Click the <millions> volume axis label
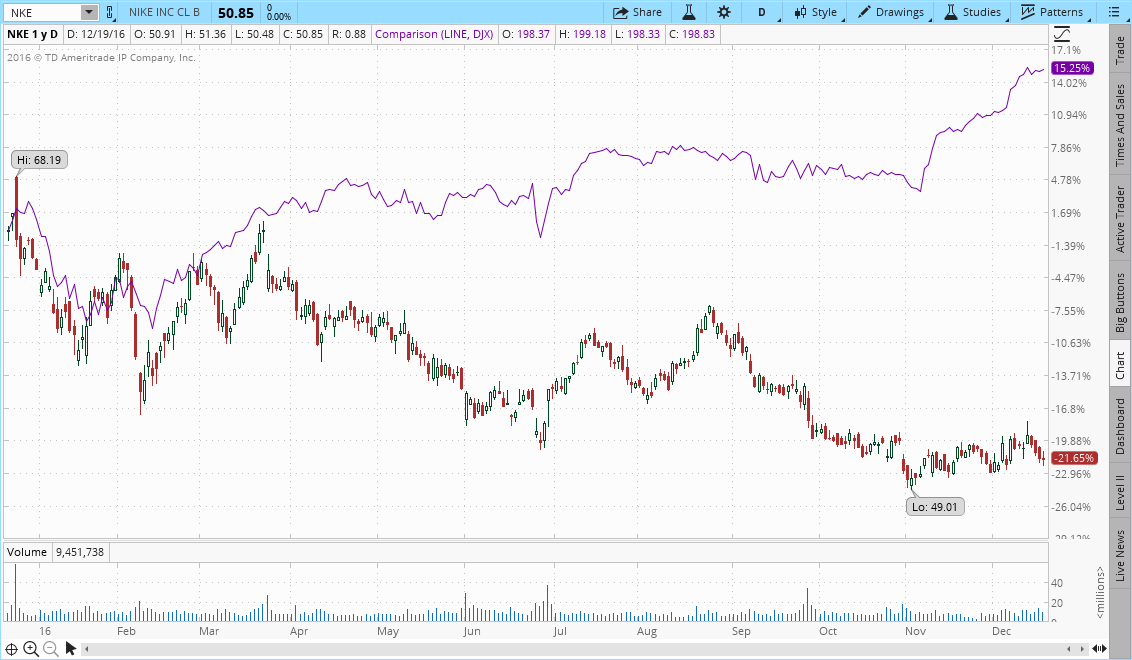The image size is (1132, 660). point(1100,592)
